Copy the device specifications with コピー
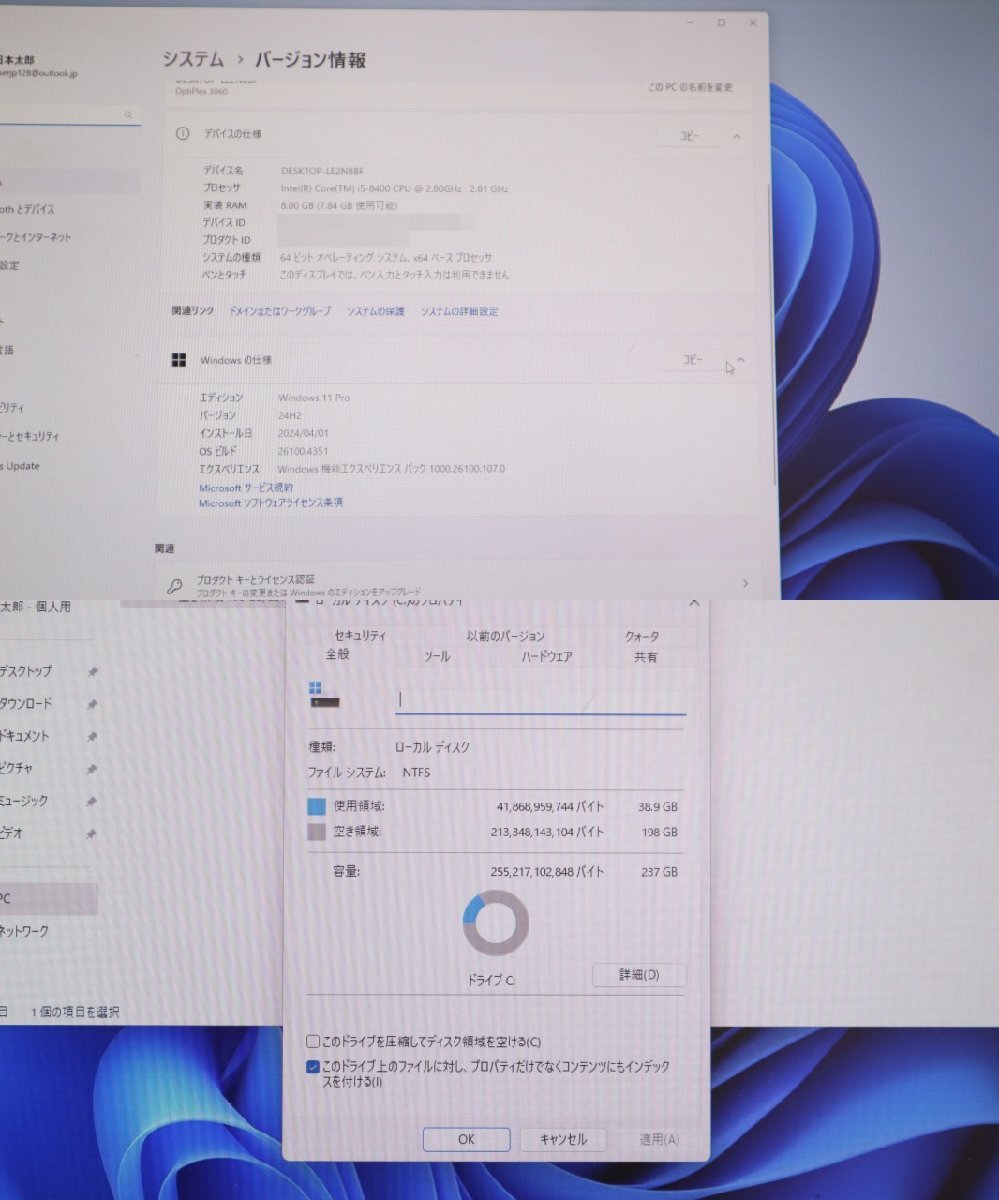 (690, 136)
